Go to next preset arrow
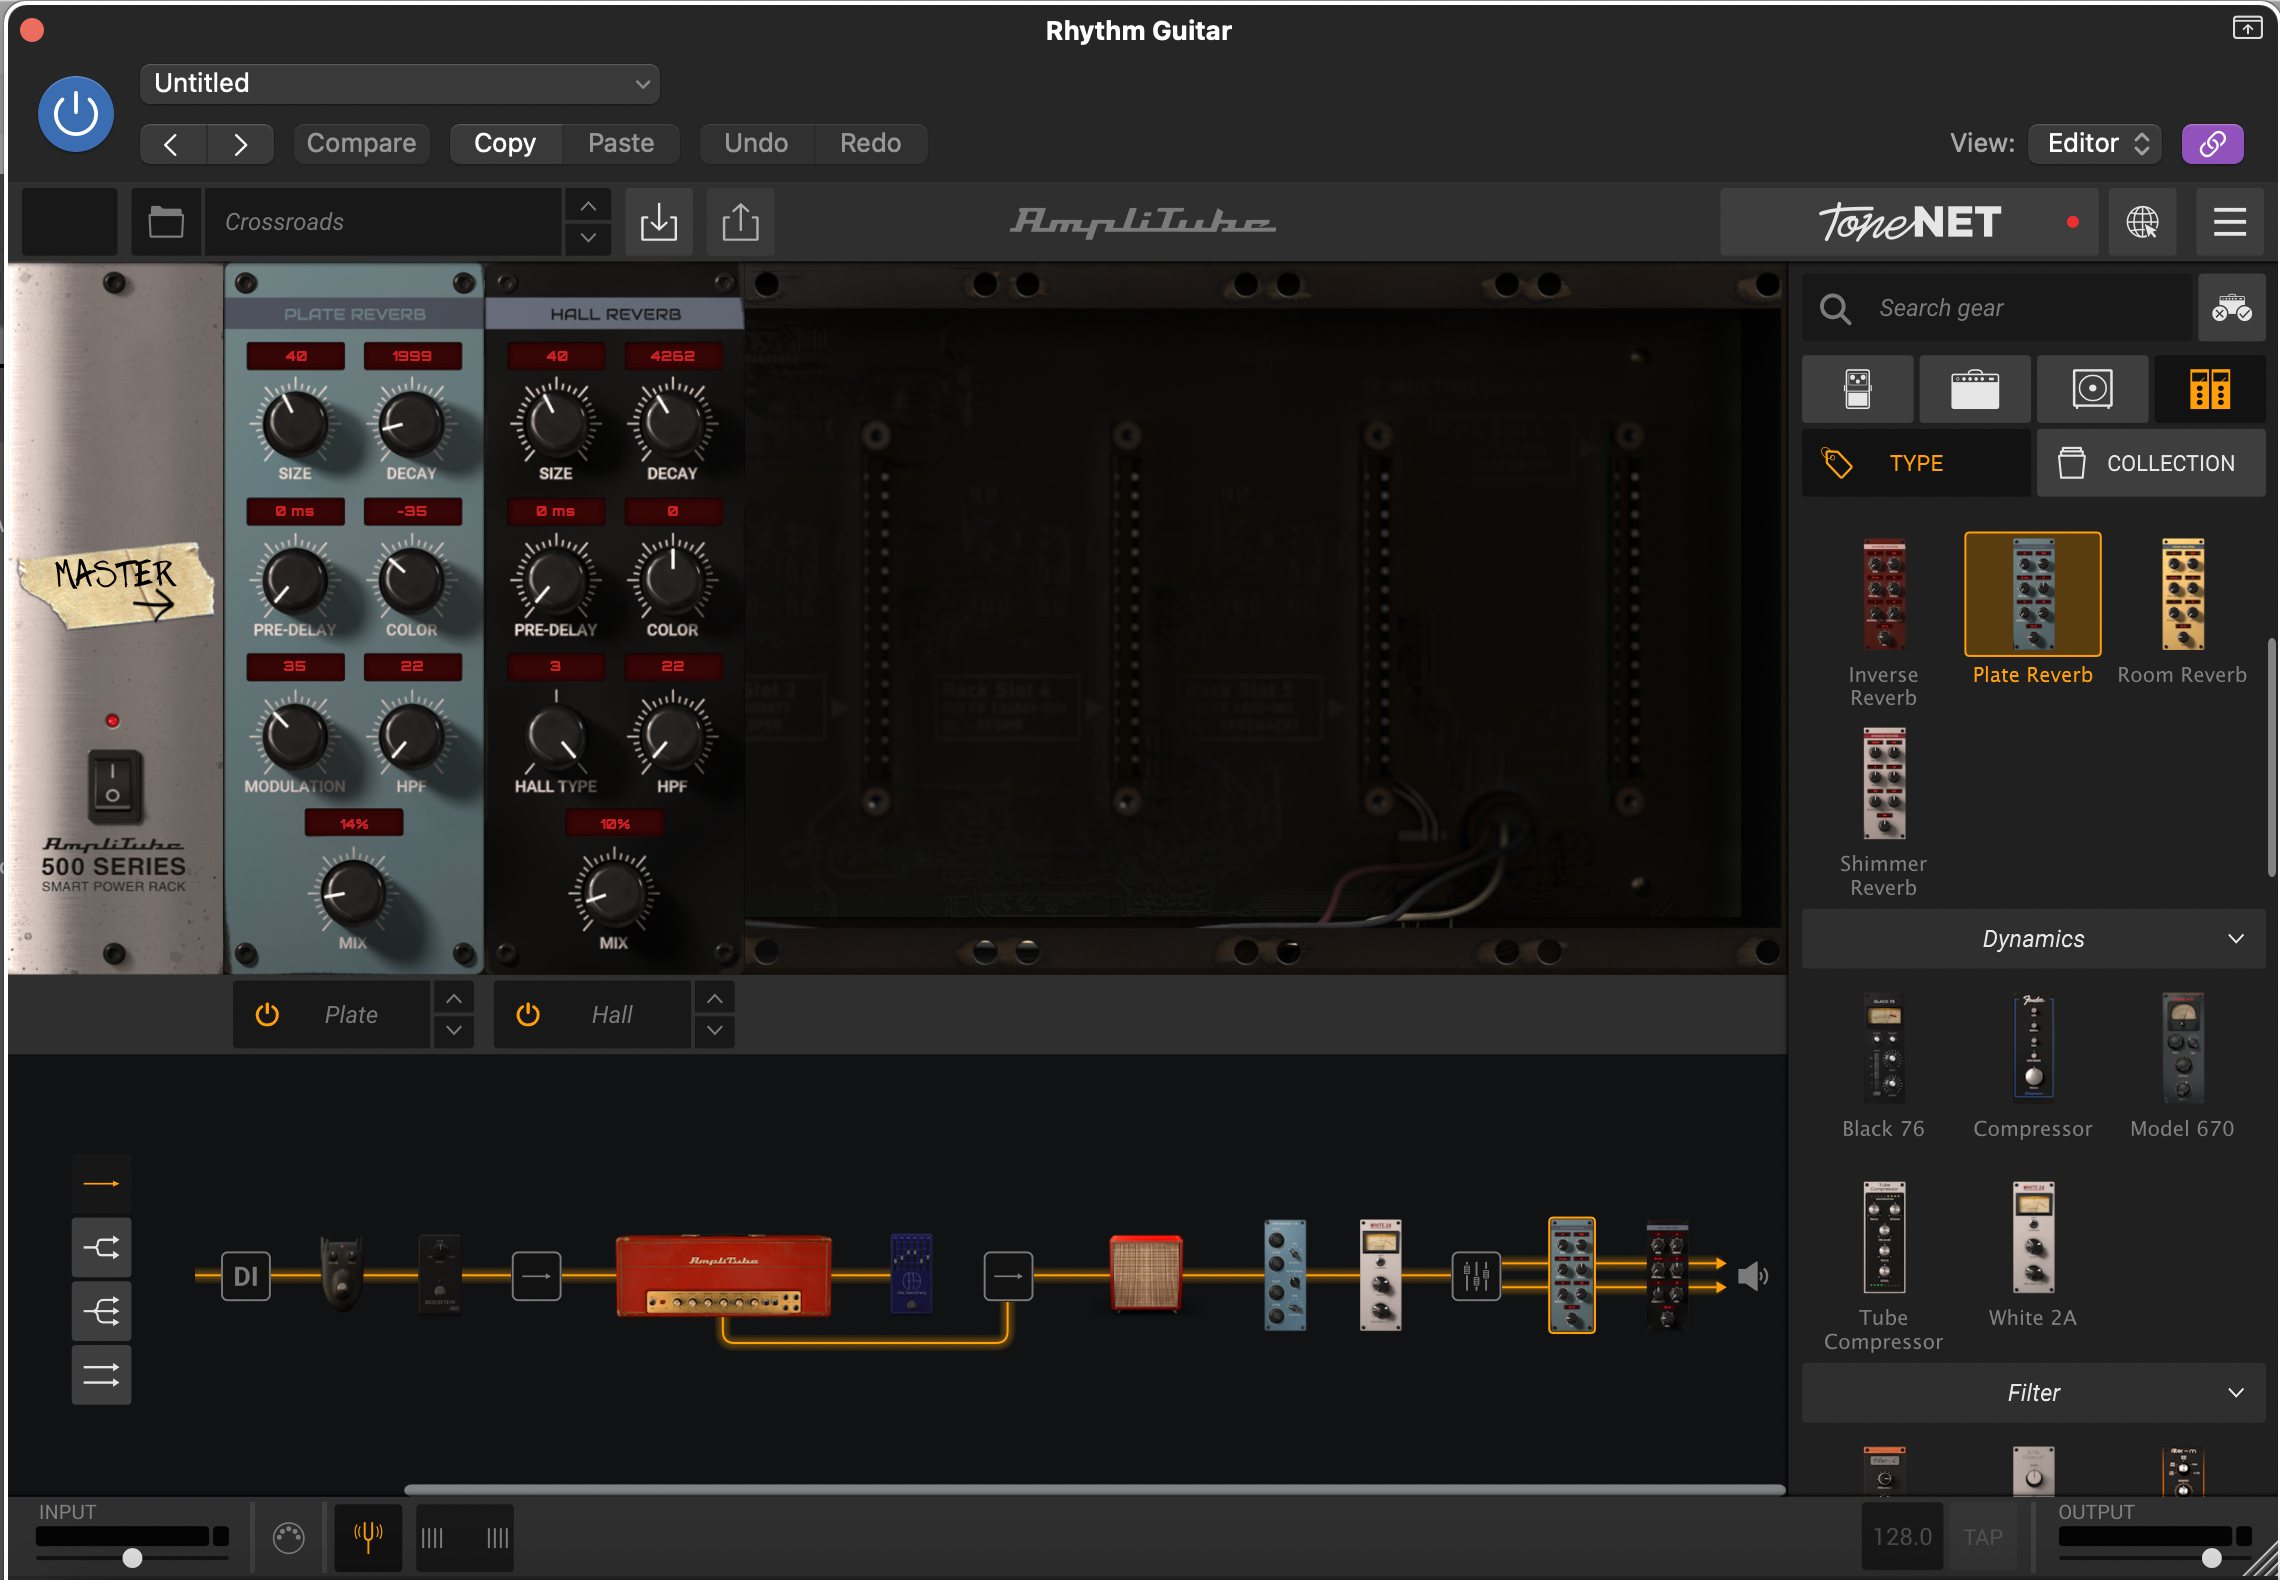This screenshot has width=2280, height=1580. pos(240,144)
